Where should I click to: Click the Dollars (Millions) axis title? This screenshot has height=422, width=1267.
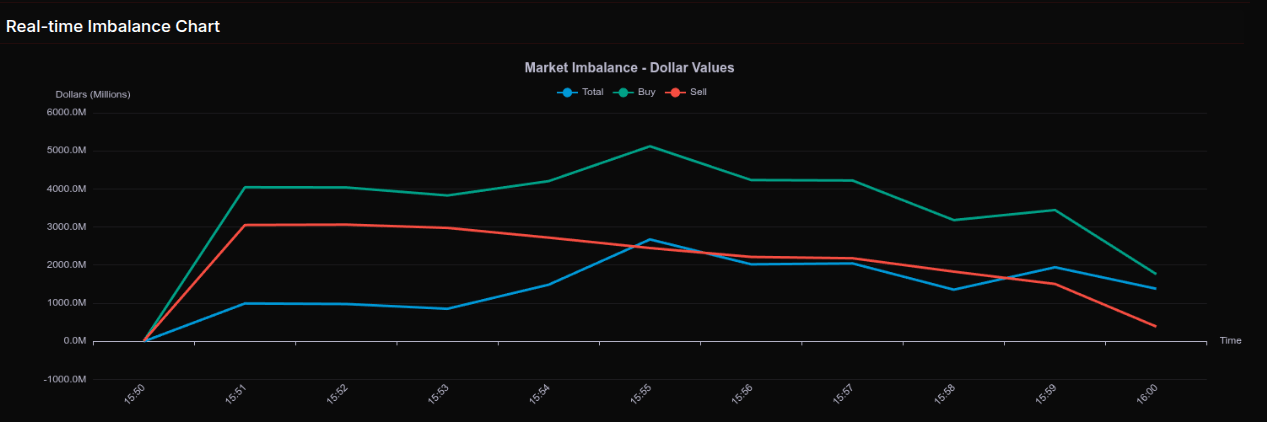click(93, 94)
